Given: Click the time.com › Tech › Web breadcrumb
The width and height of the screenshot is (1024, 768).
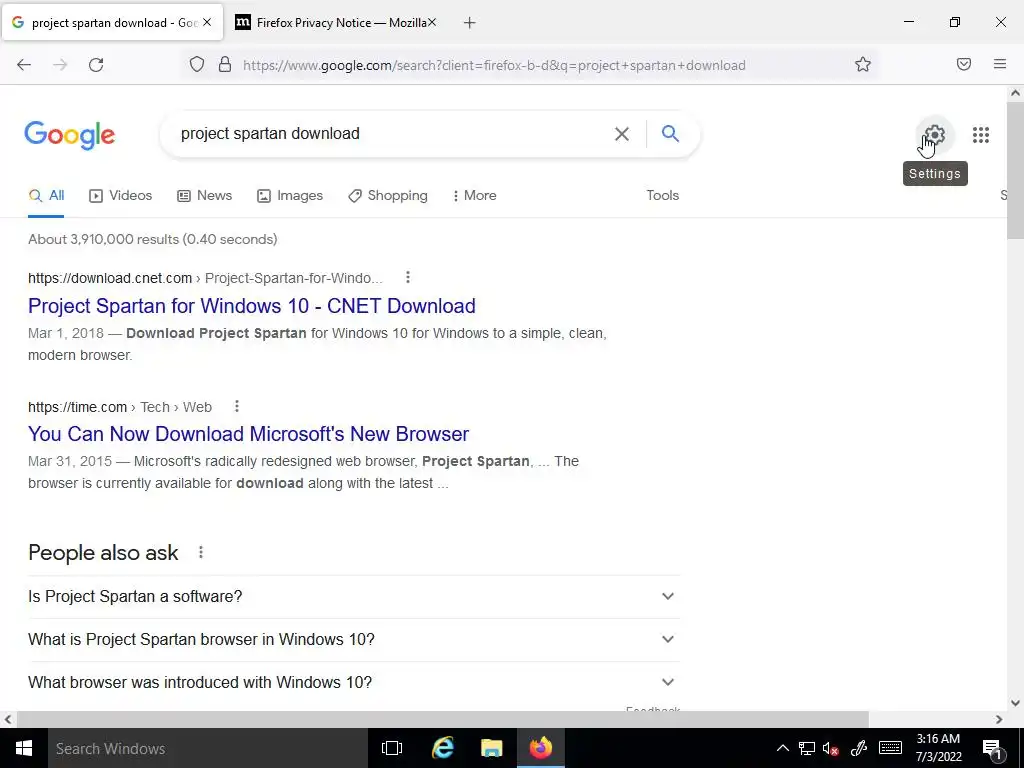Looking at the screenshot, I should 120,407.
